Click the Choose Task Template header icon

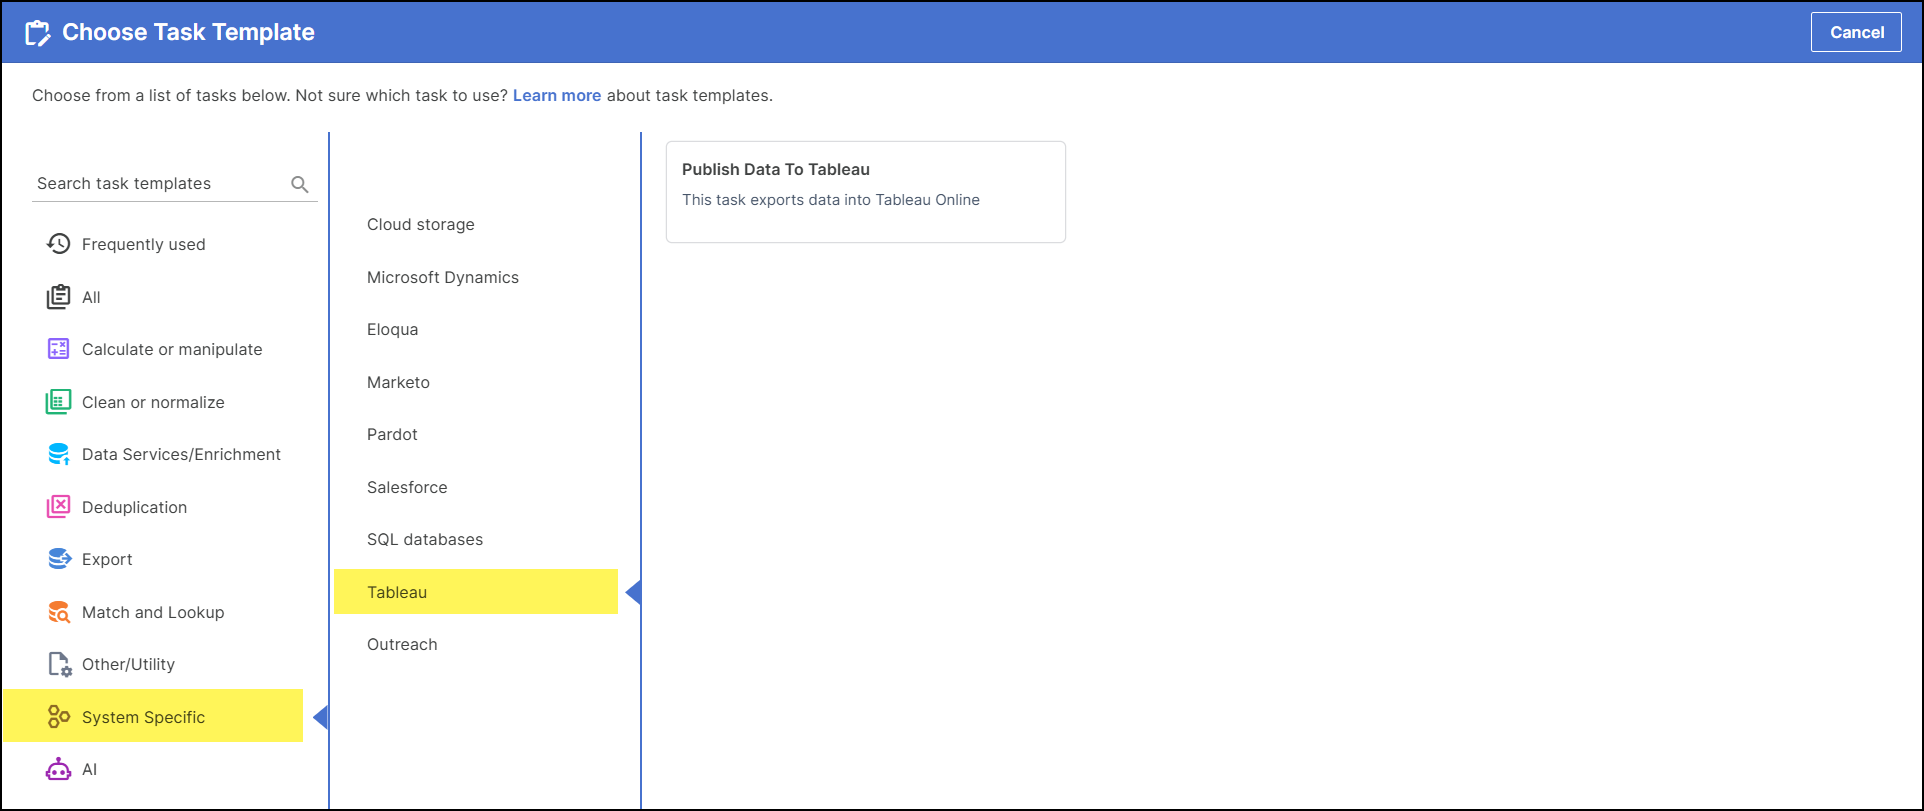pyautogui.click(x=38, y=33)
